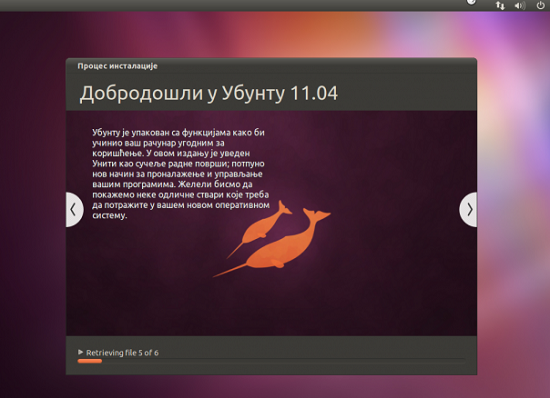Viewport: 550px width, 398px height.
Task: Go back to the previous slide
Action: point(74,209)
